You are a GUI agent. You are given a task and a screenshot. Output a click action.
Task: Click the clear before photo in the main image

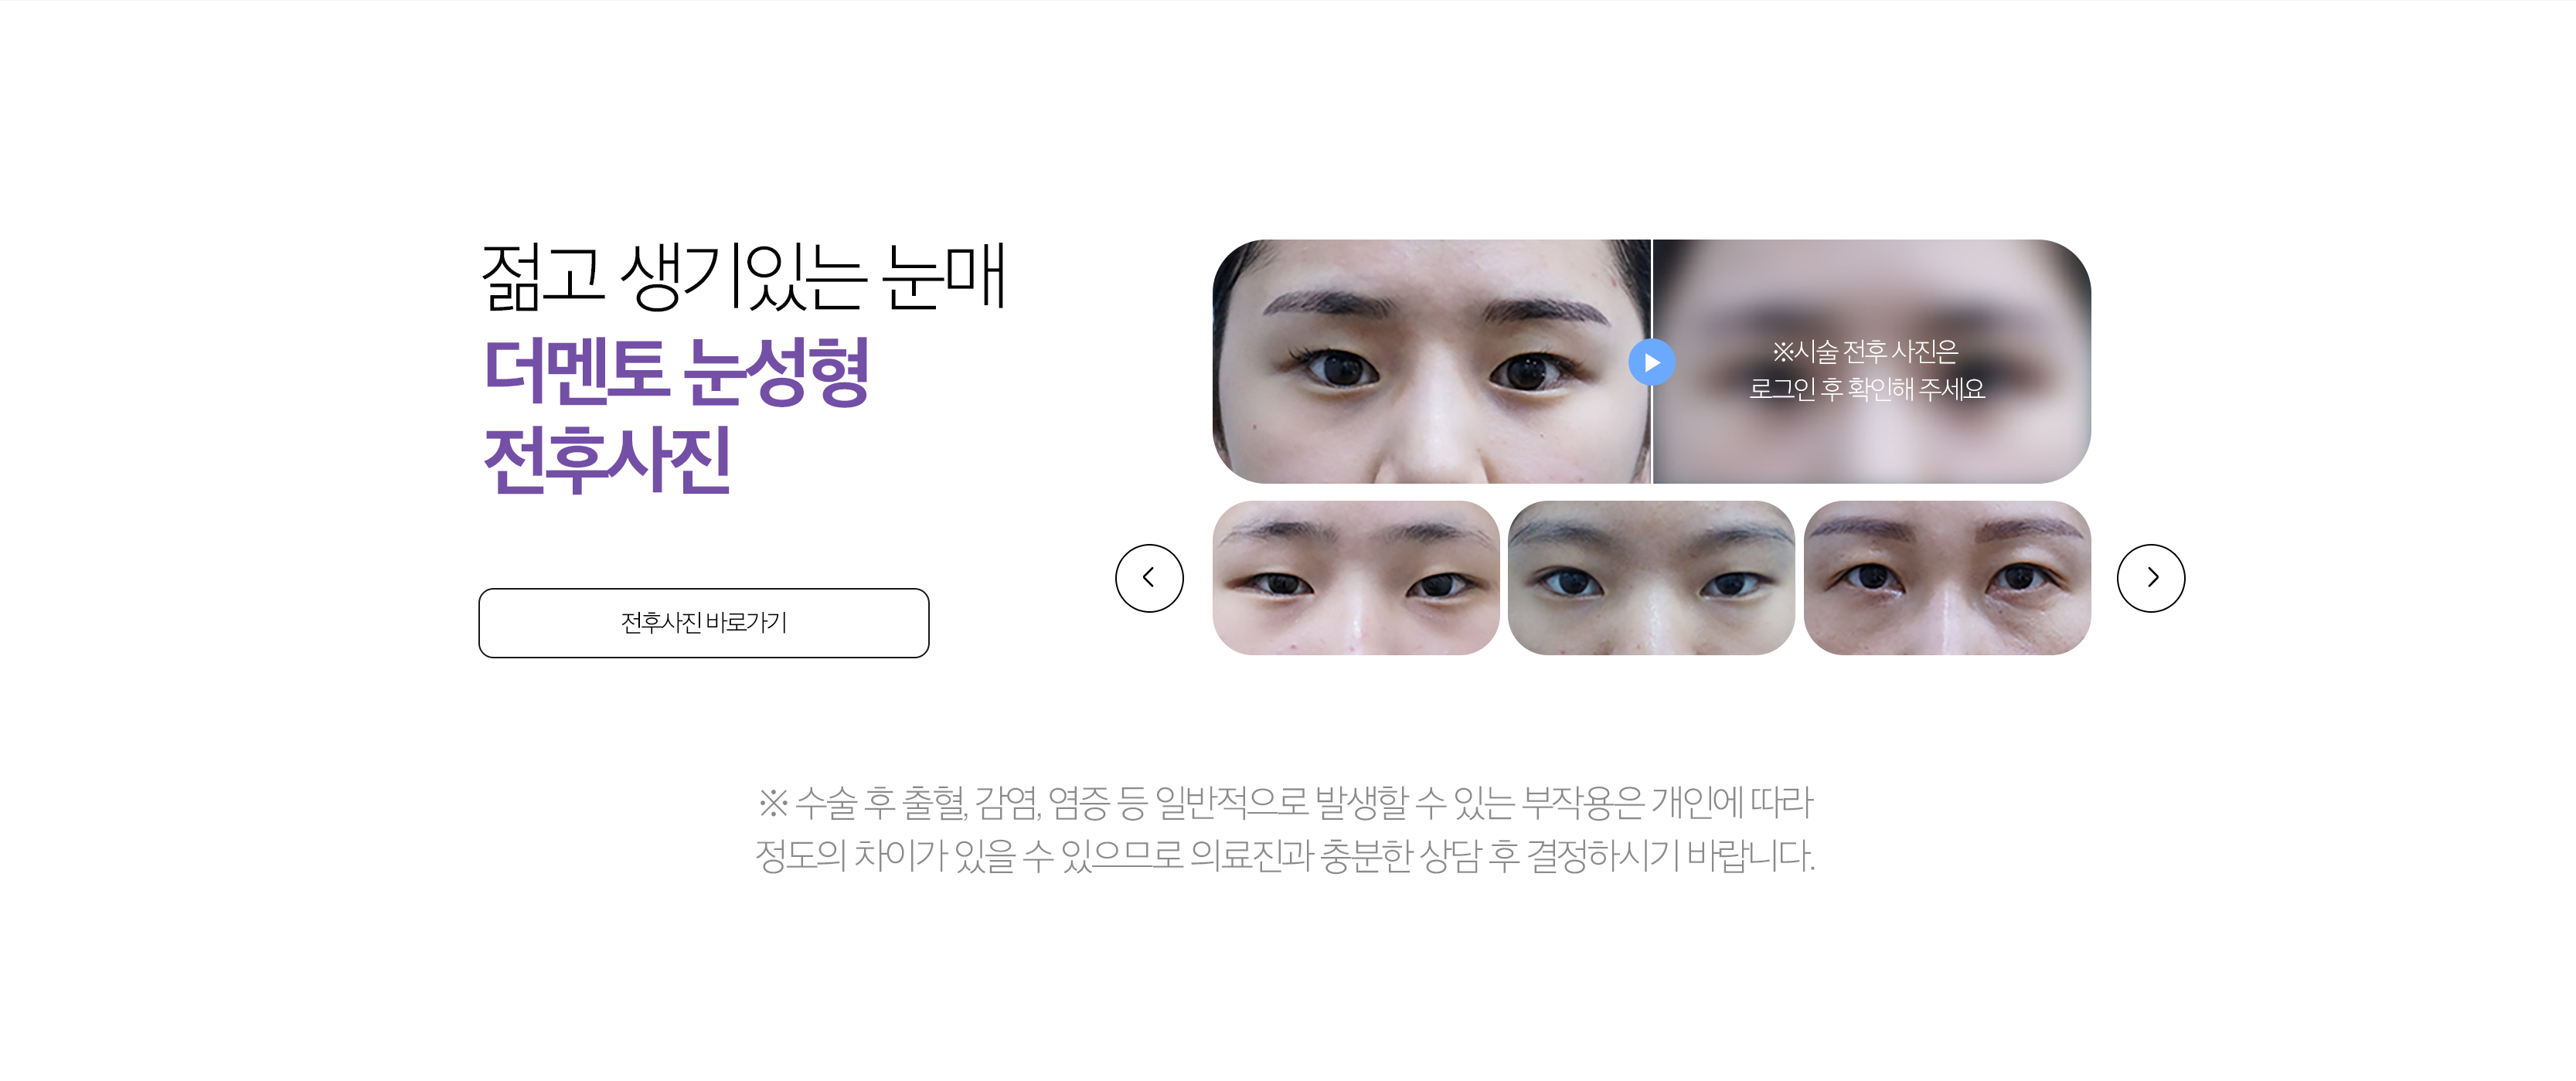(1431, 361)
